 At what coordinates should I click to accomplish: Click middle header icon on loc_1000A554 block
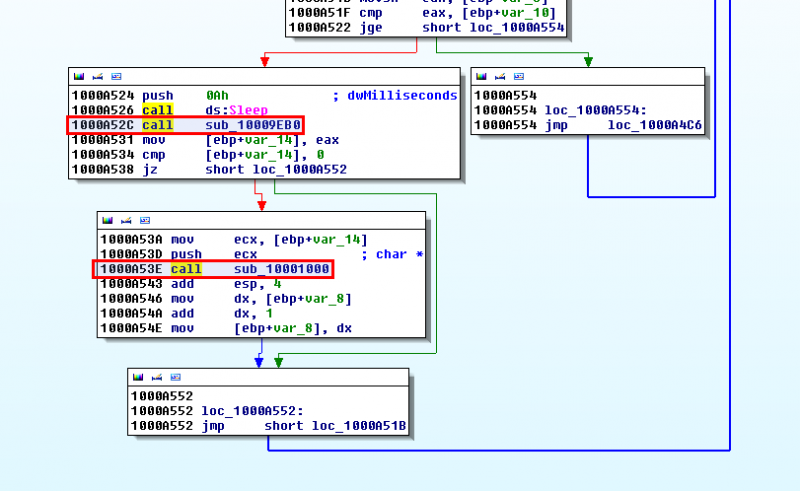coord(499,76)
